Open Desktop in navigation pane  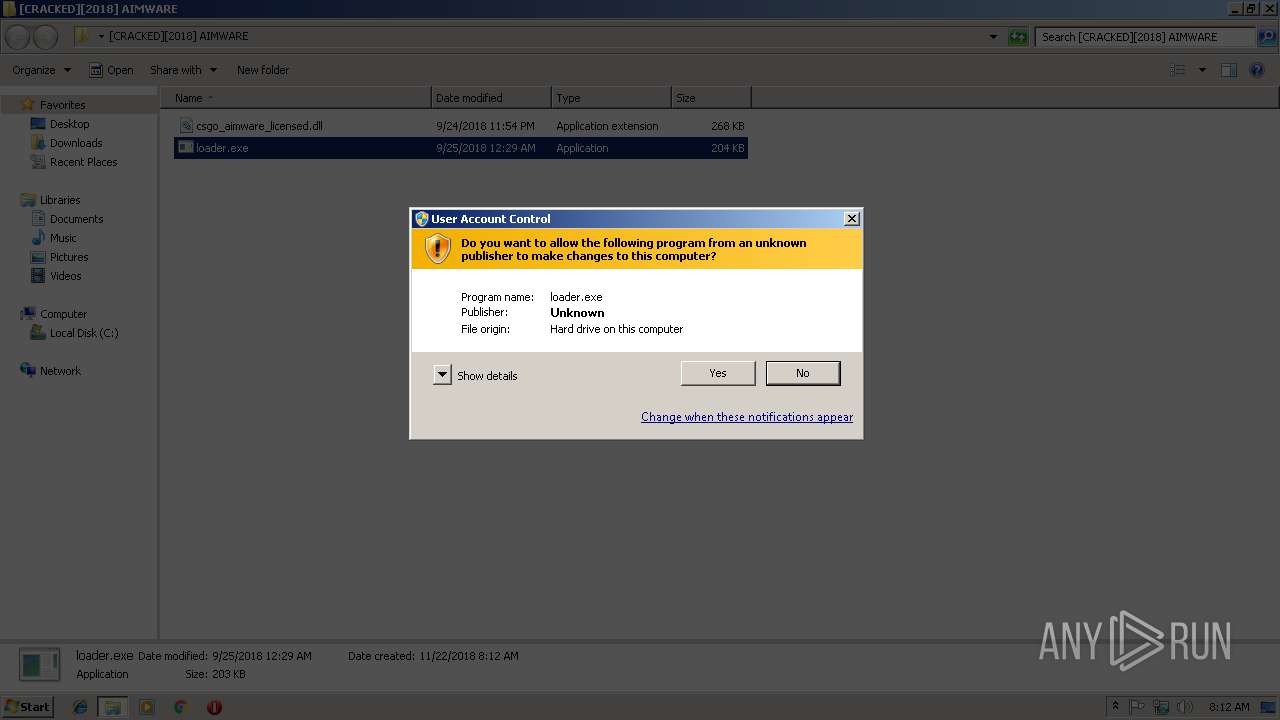coord(69,124)
